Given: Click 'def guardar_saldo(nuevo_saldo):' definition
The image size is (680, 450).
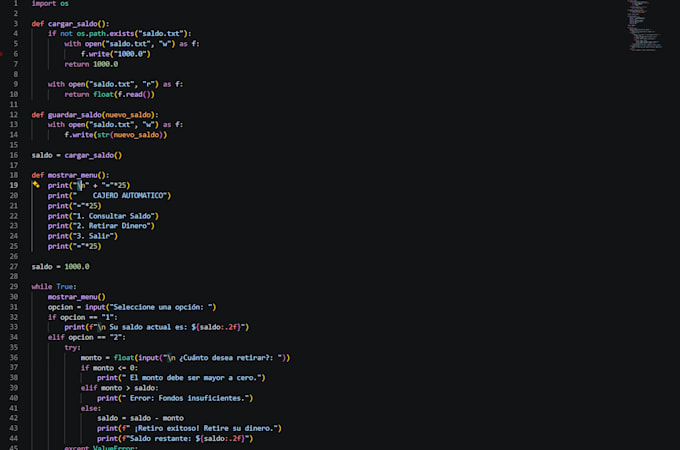Looking at the screenshot, I should (x=95, y=115).
